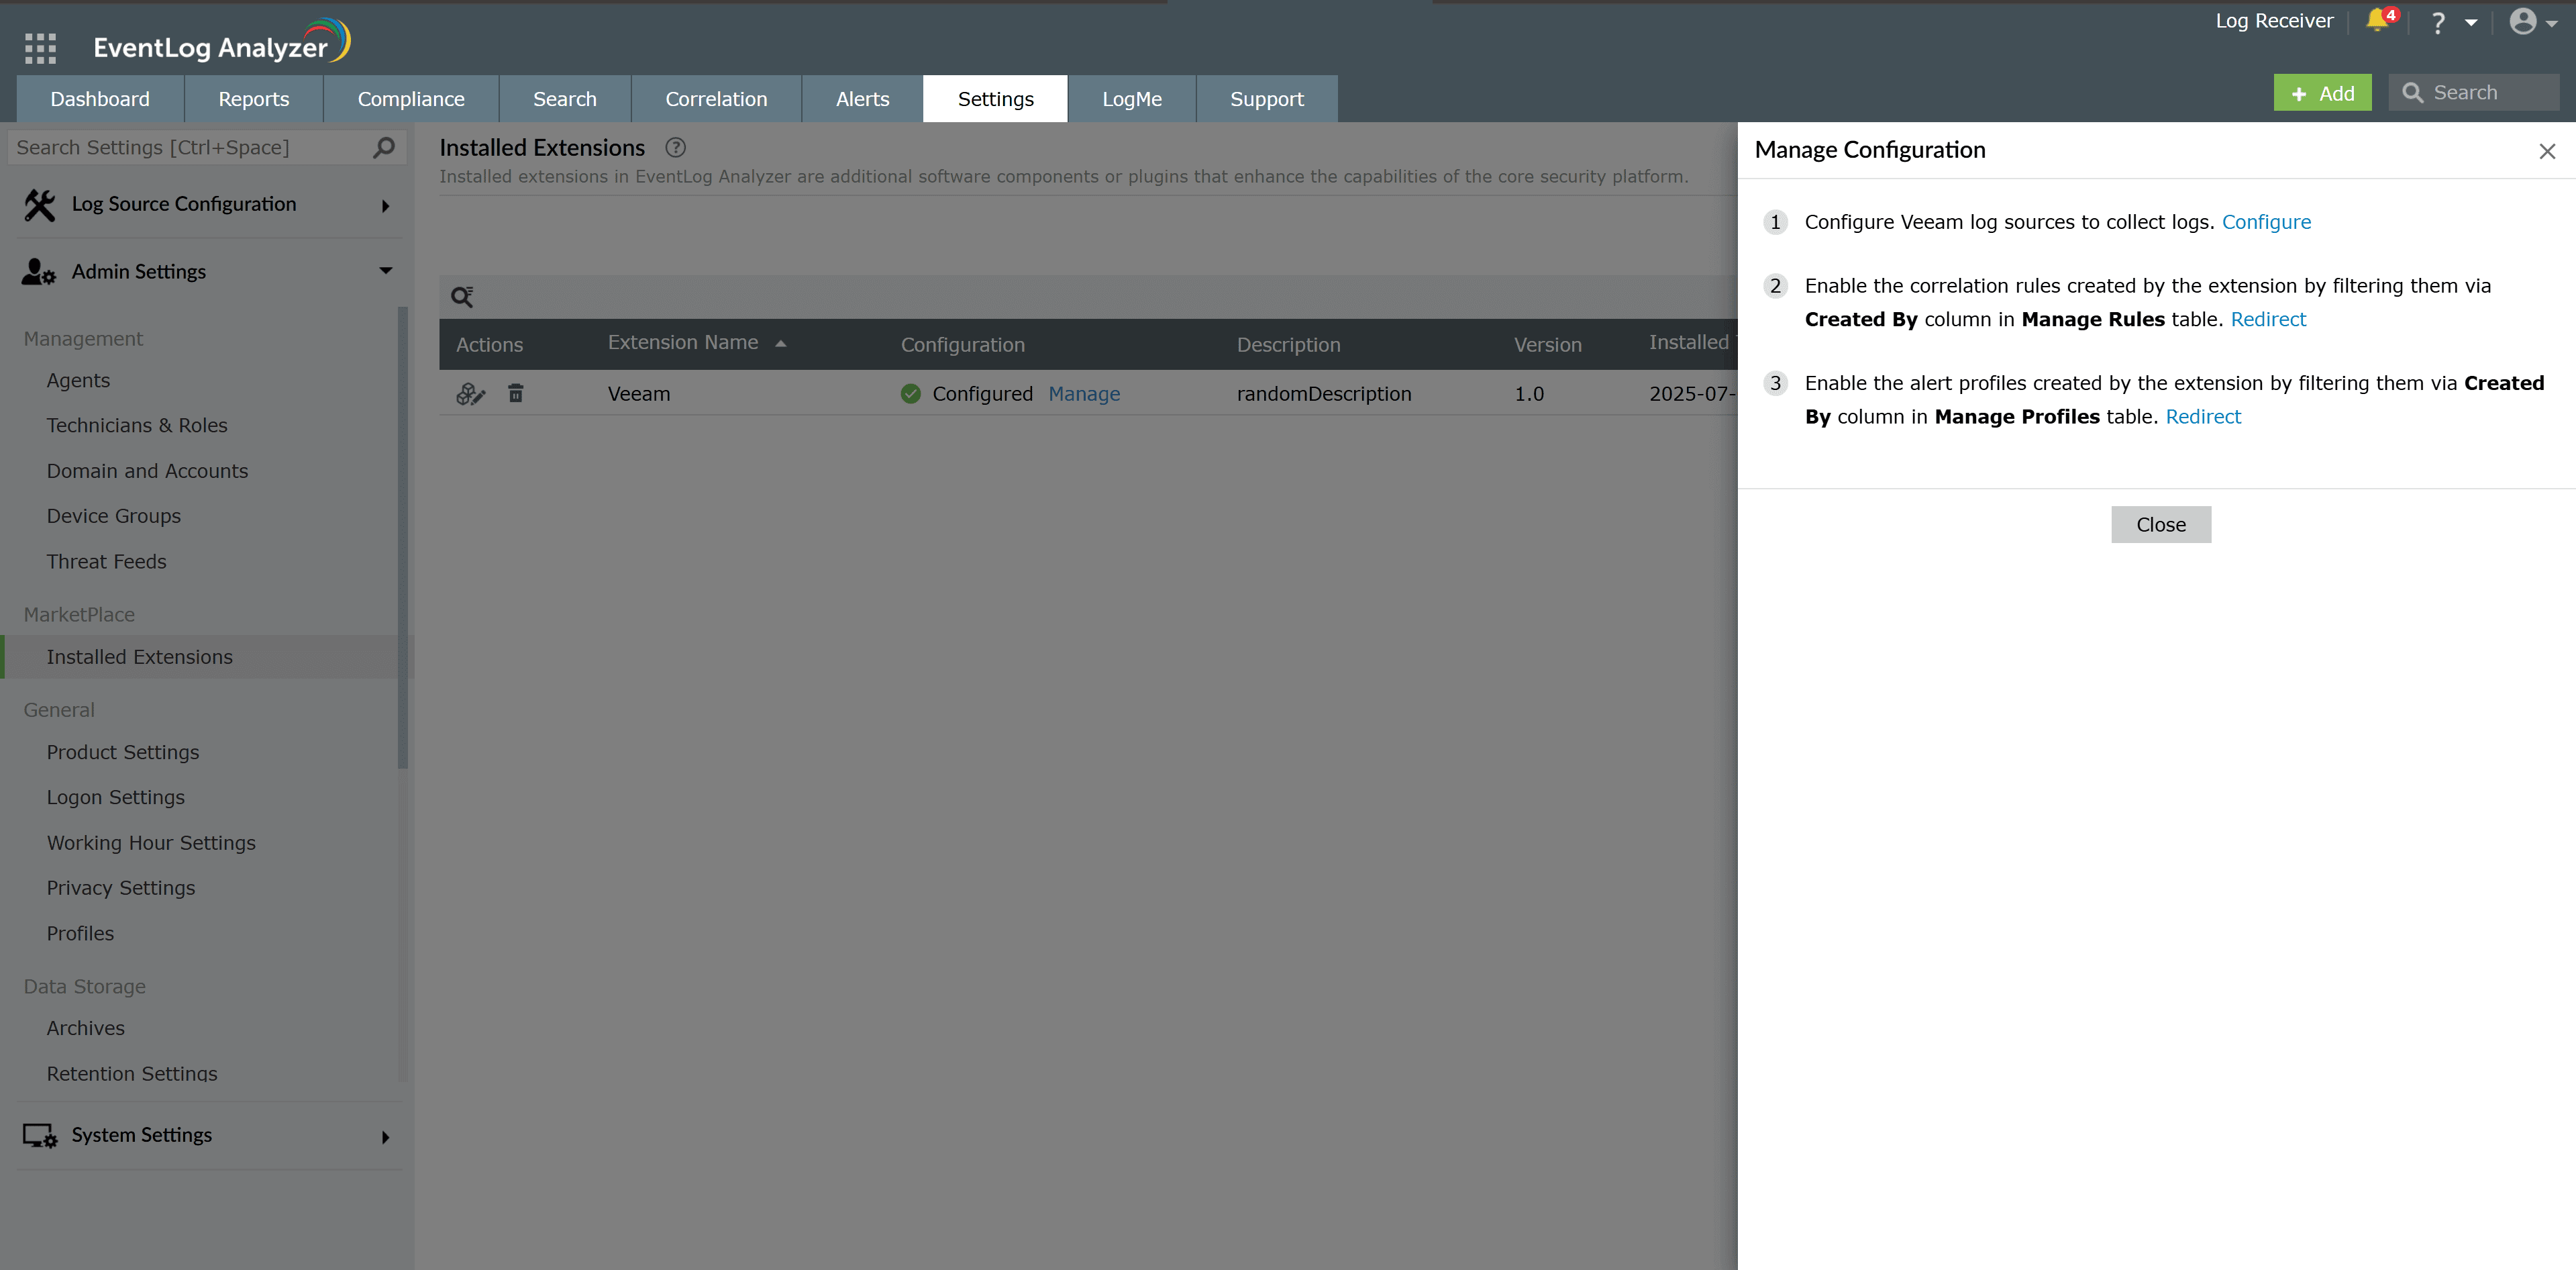Expand the System Settings section
This screenshot has width=2576, height=1270.
coord(385,1136)
